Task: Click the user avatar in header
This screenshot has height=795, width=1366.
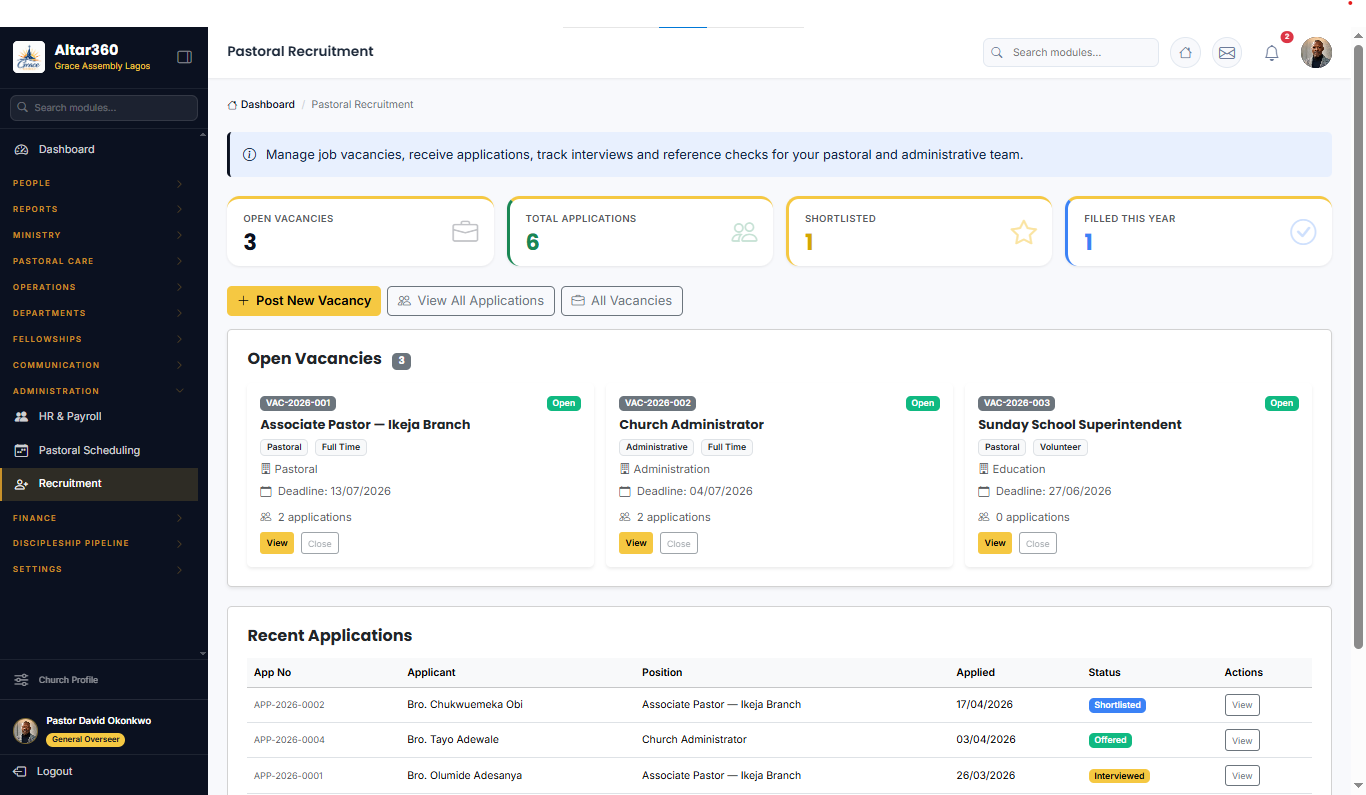Action: point(1316,53)
